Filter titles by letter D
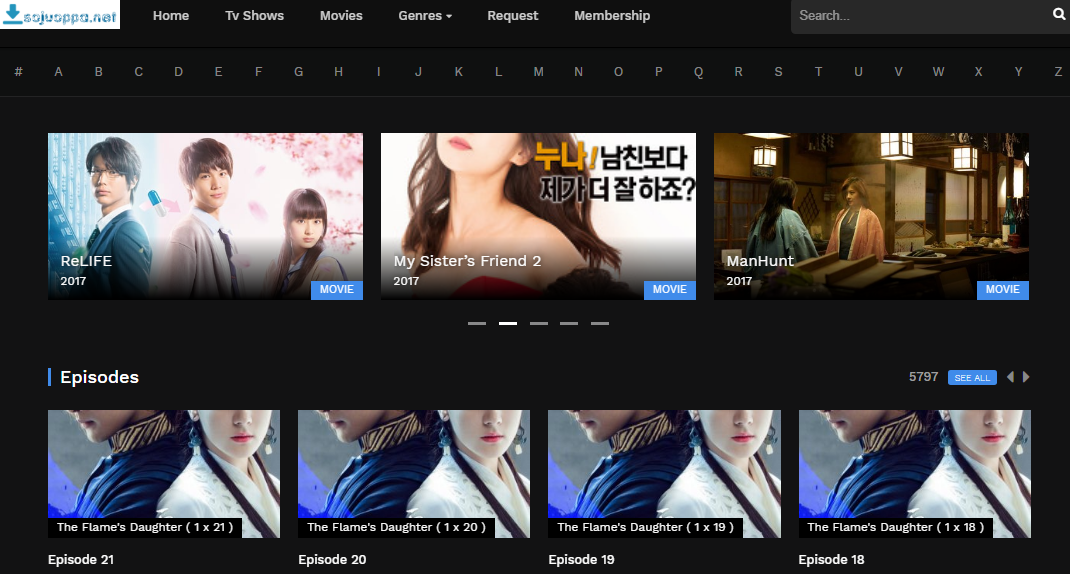The height and width of the screenshot is (574, 1070). 178,72
